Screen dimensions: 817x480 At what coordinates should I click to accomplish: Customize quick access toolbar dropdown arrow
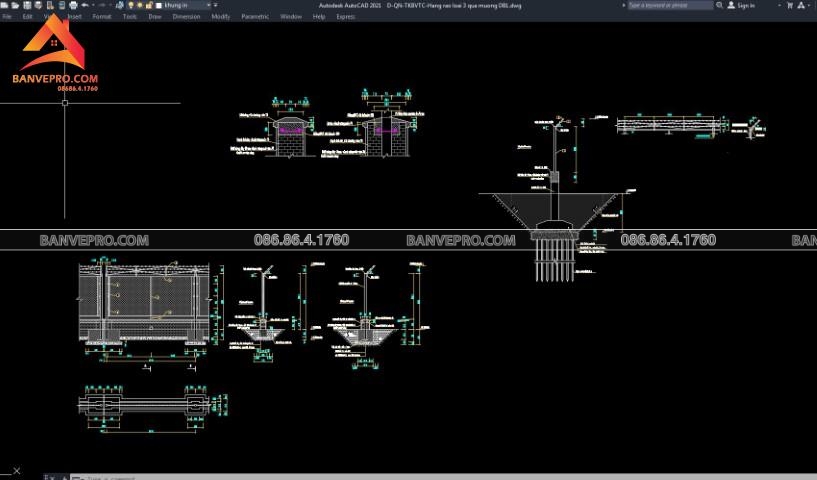point(216,5)
